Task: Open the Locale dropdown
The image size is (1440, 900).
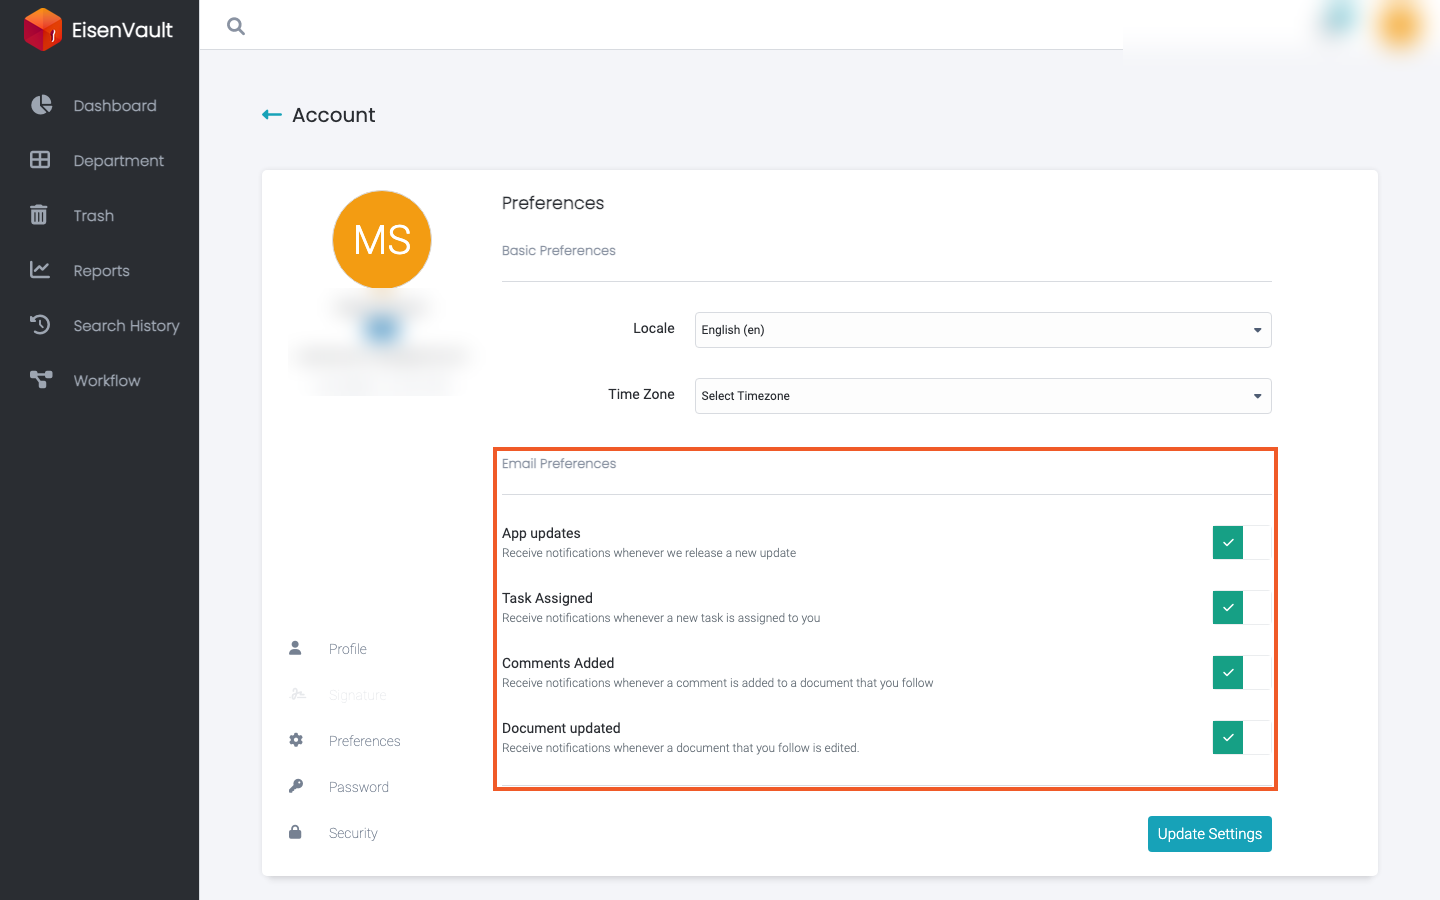Action: click(983, 330)
